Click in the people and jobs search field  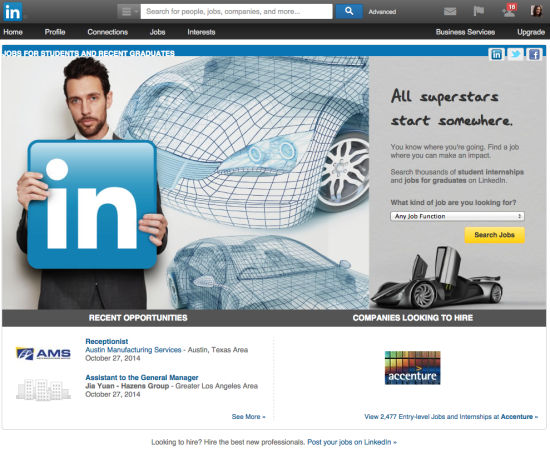236,12
